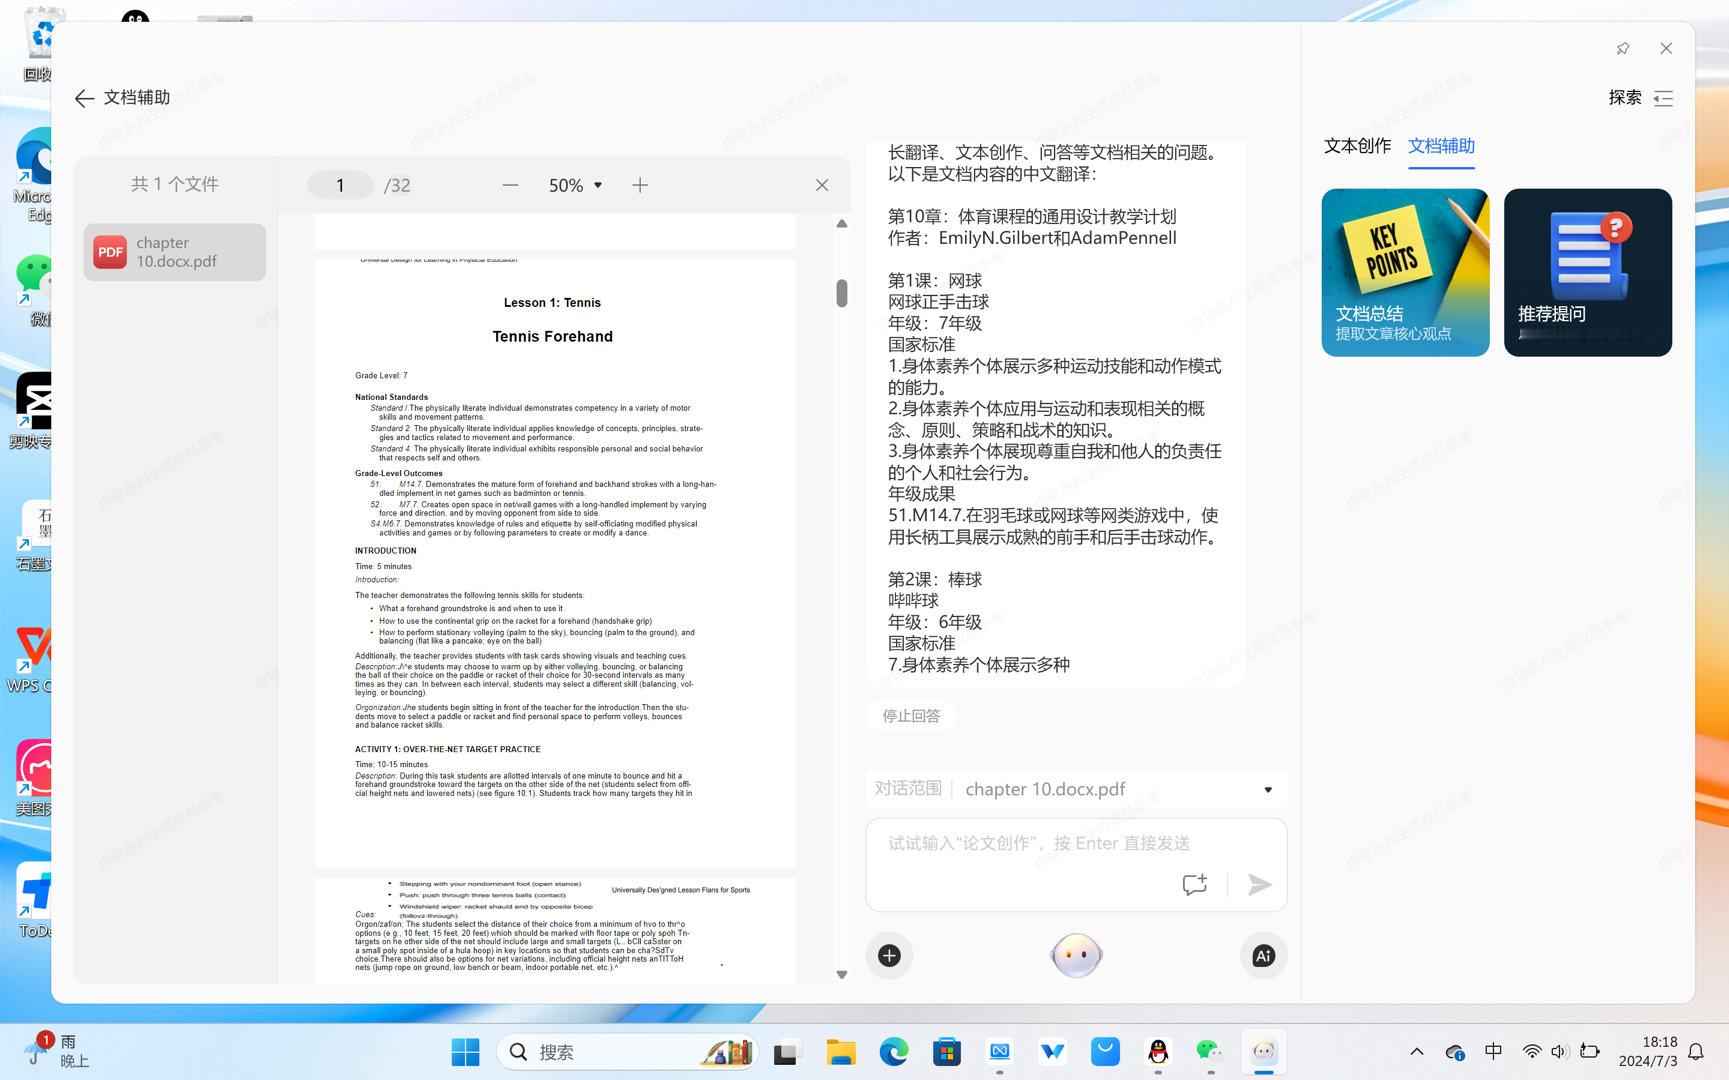Switch to the 文本创作 tab
1729x1080 pixels.
[x=1357, y=146]
